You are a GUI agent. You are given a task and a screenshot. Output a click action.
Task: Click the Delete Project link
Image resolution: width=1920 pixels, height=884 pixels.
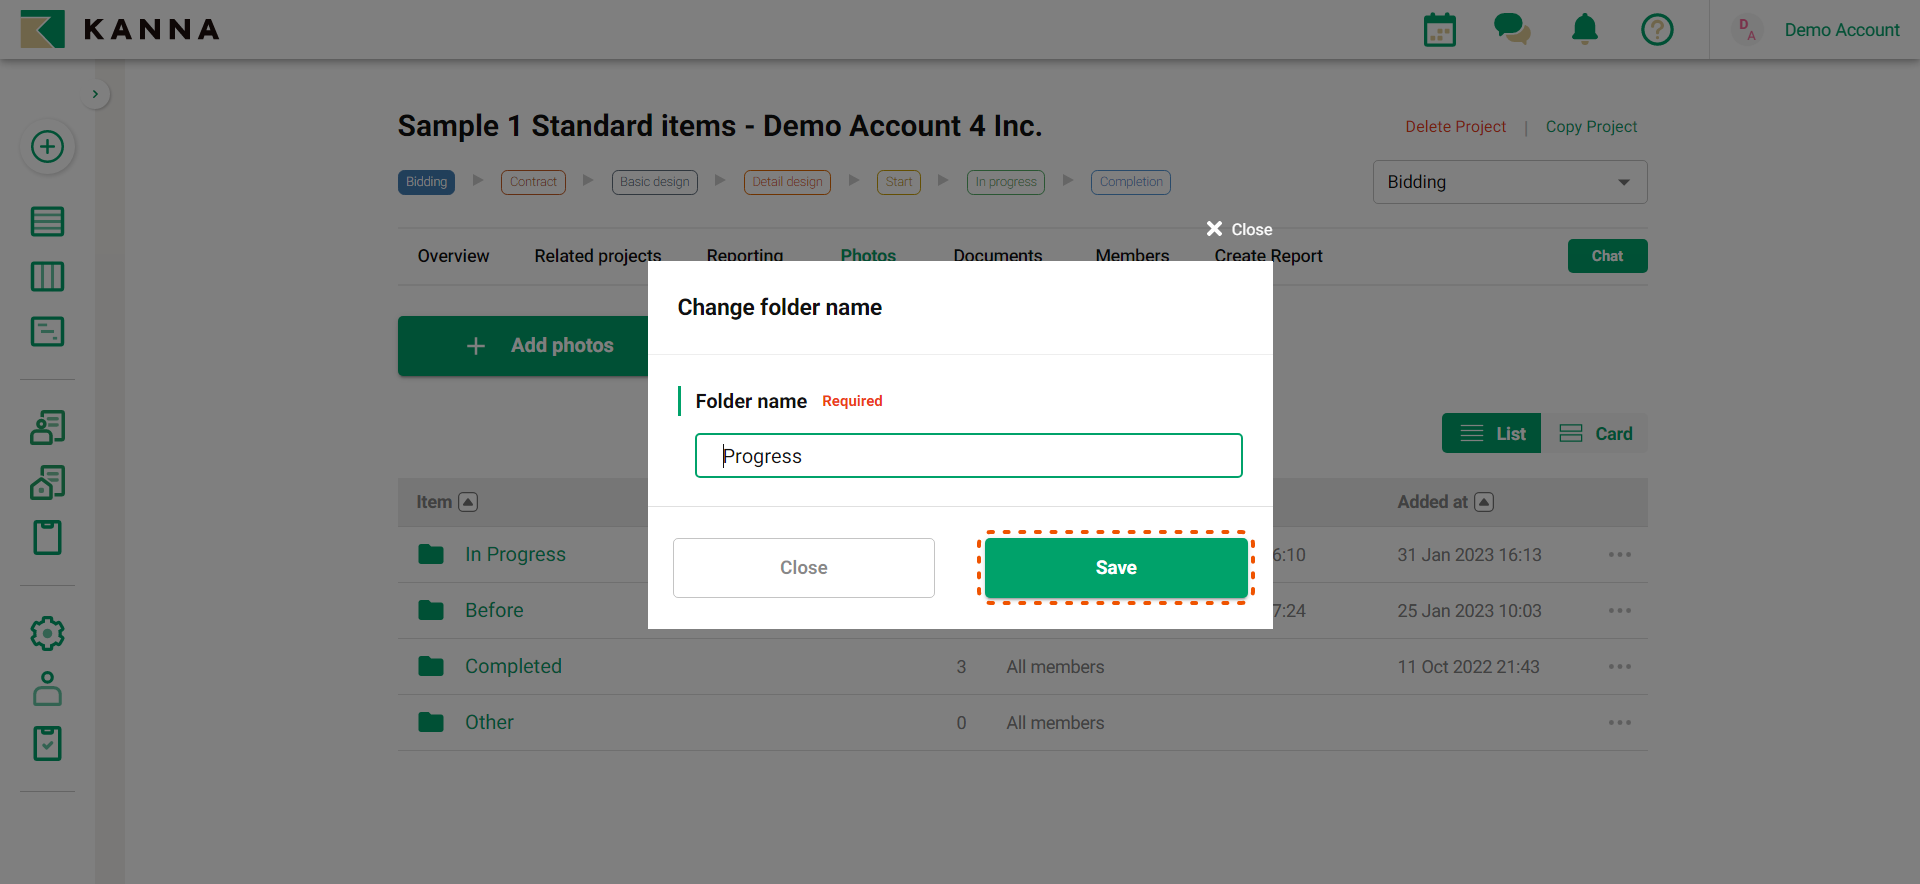(1455, 127)
